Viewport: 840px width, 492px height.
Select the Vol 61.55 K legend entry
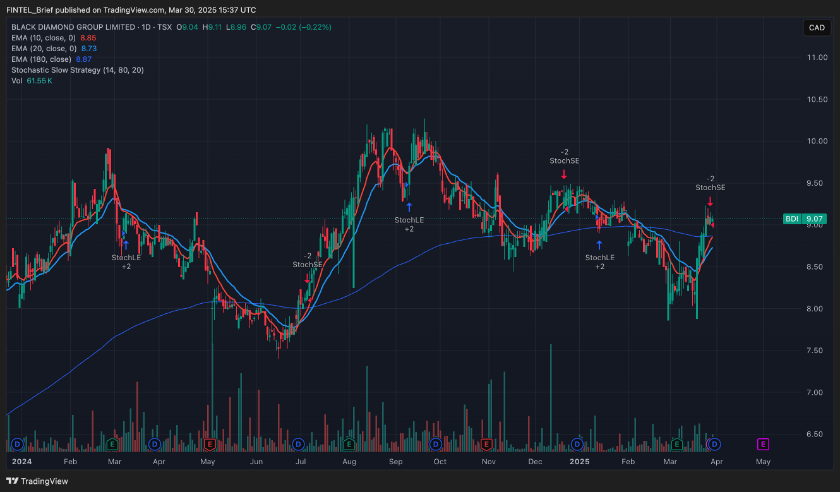click(x=32, y=81)
